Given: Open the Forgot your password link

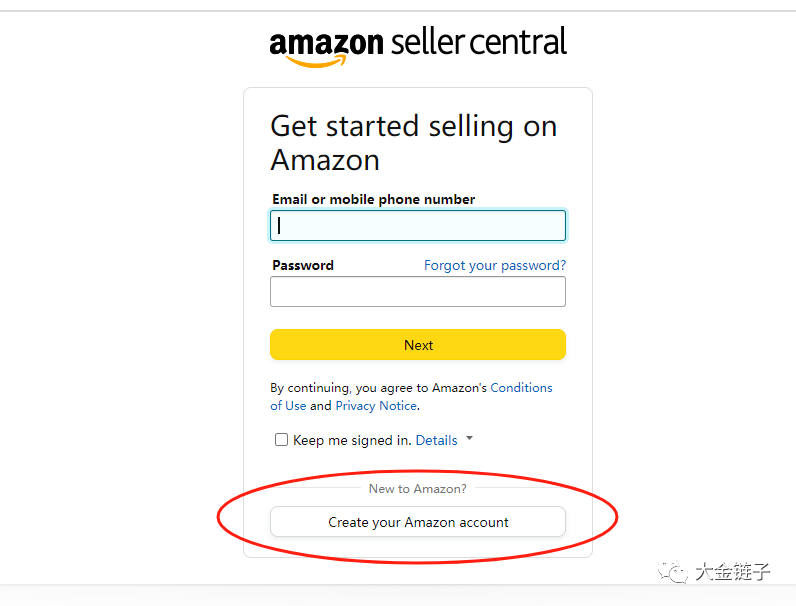Looking at the screenshot, I should point(494,265).
